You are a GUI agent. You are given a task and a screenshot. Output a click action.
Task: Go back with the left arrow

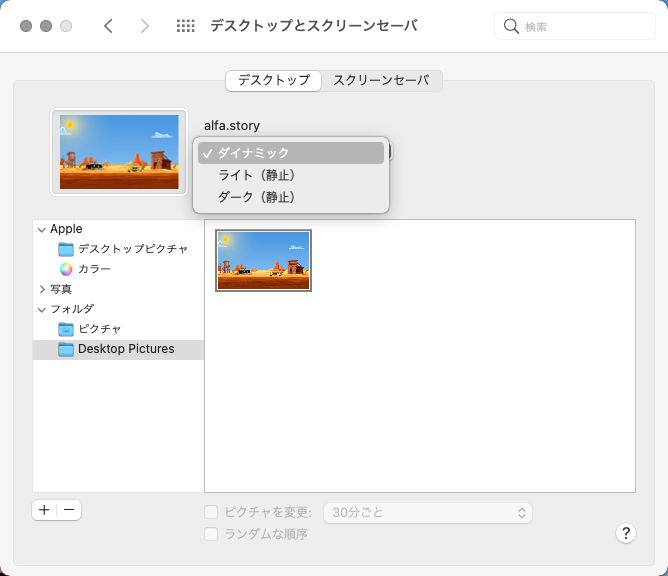pos(109,26)
